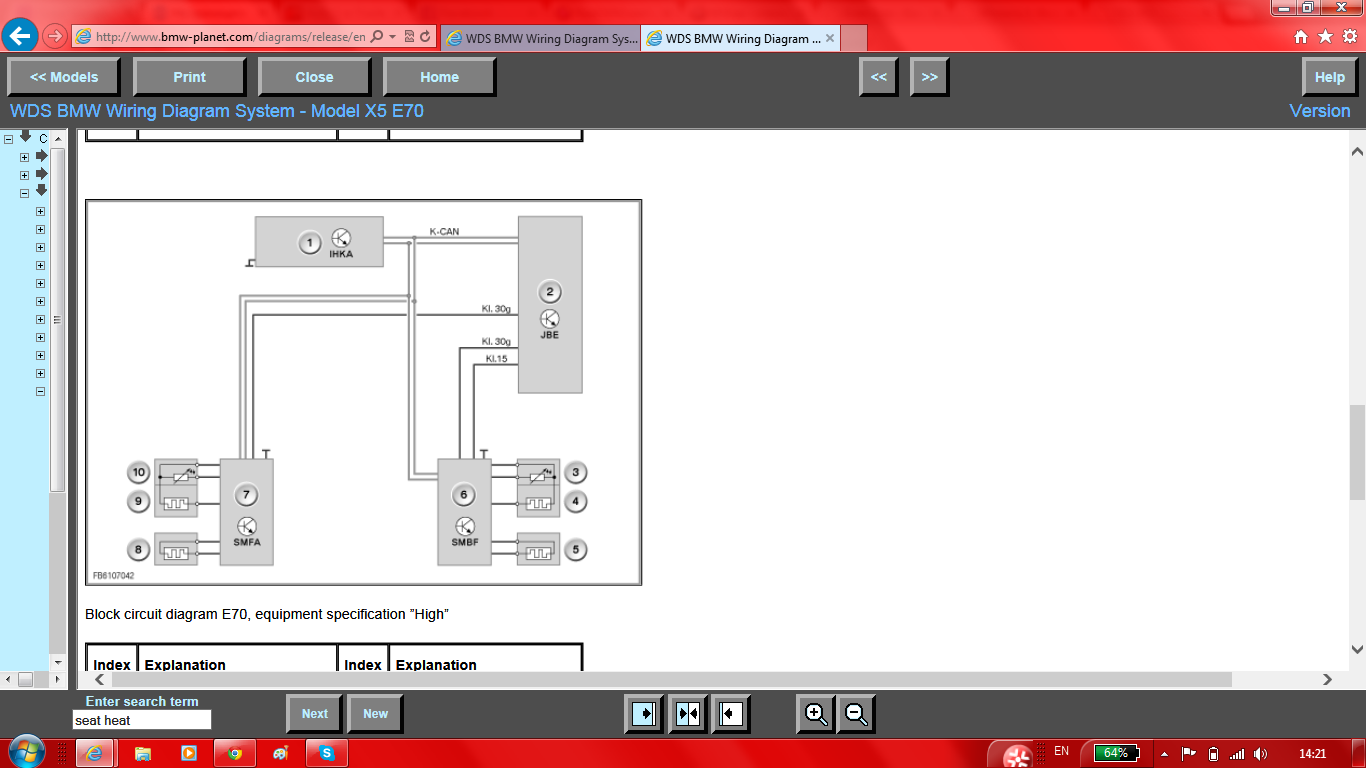Open Windows Explorer folder in the taskbar
The width and height of the screenshot is (1366, 768).
pyautogui.click(x=143, y=753)
